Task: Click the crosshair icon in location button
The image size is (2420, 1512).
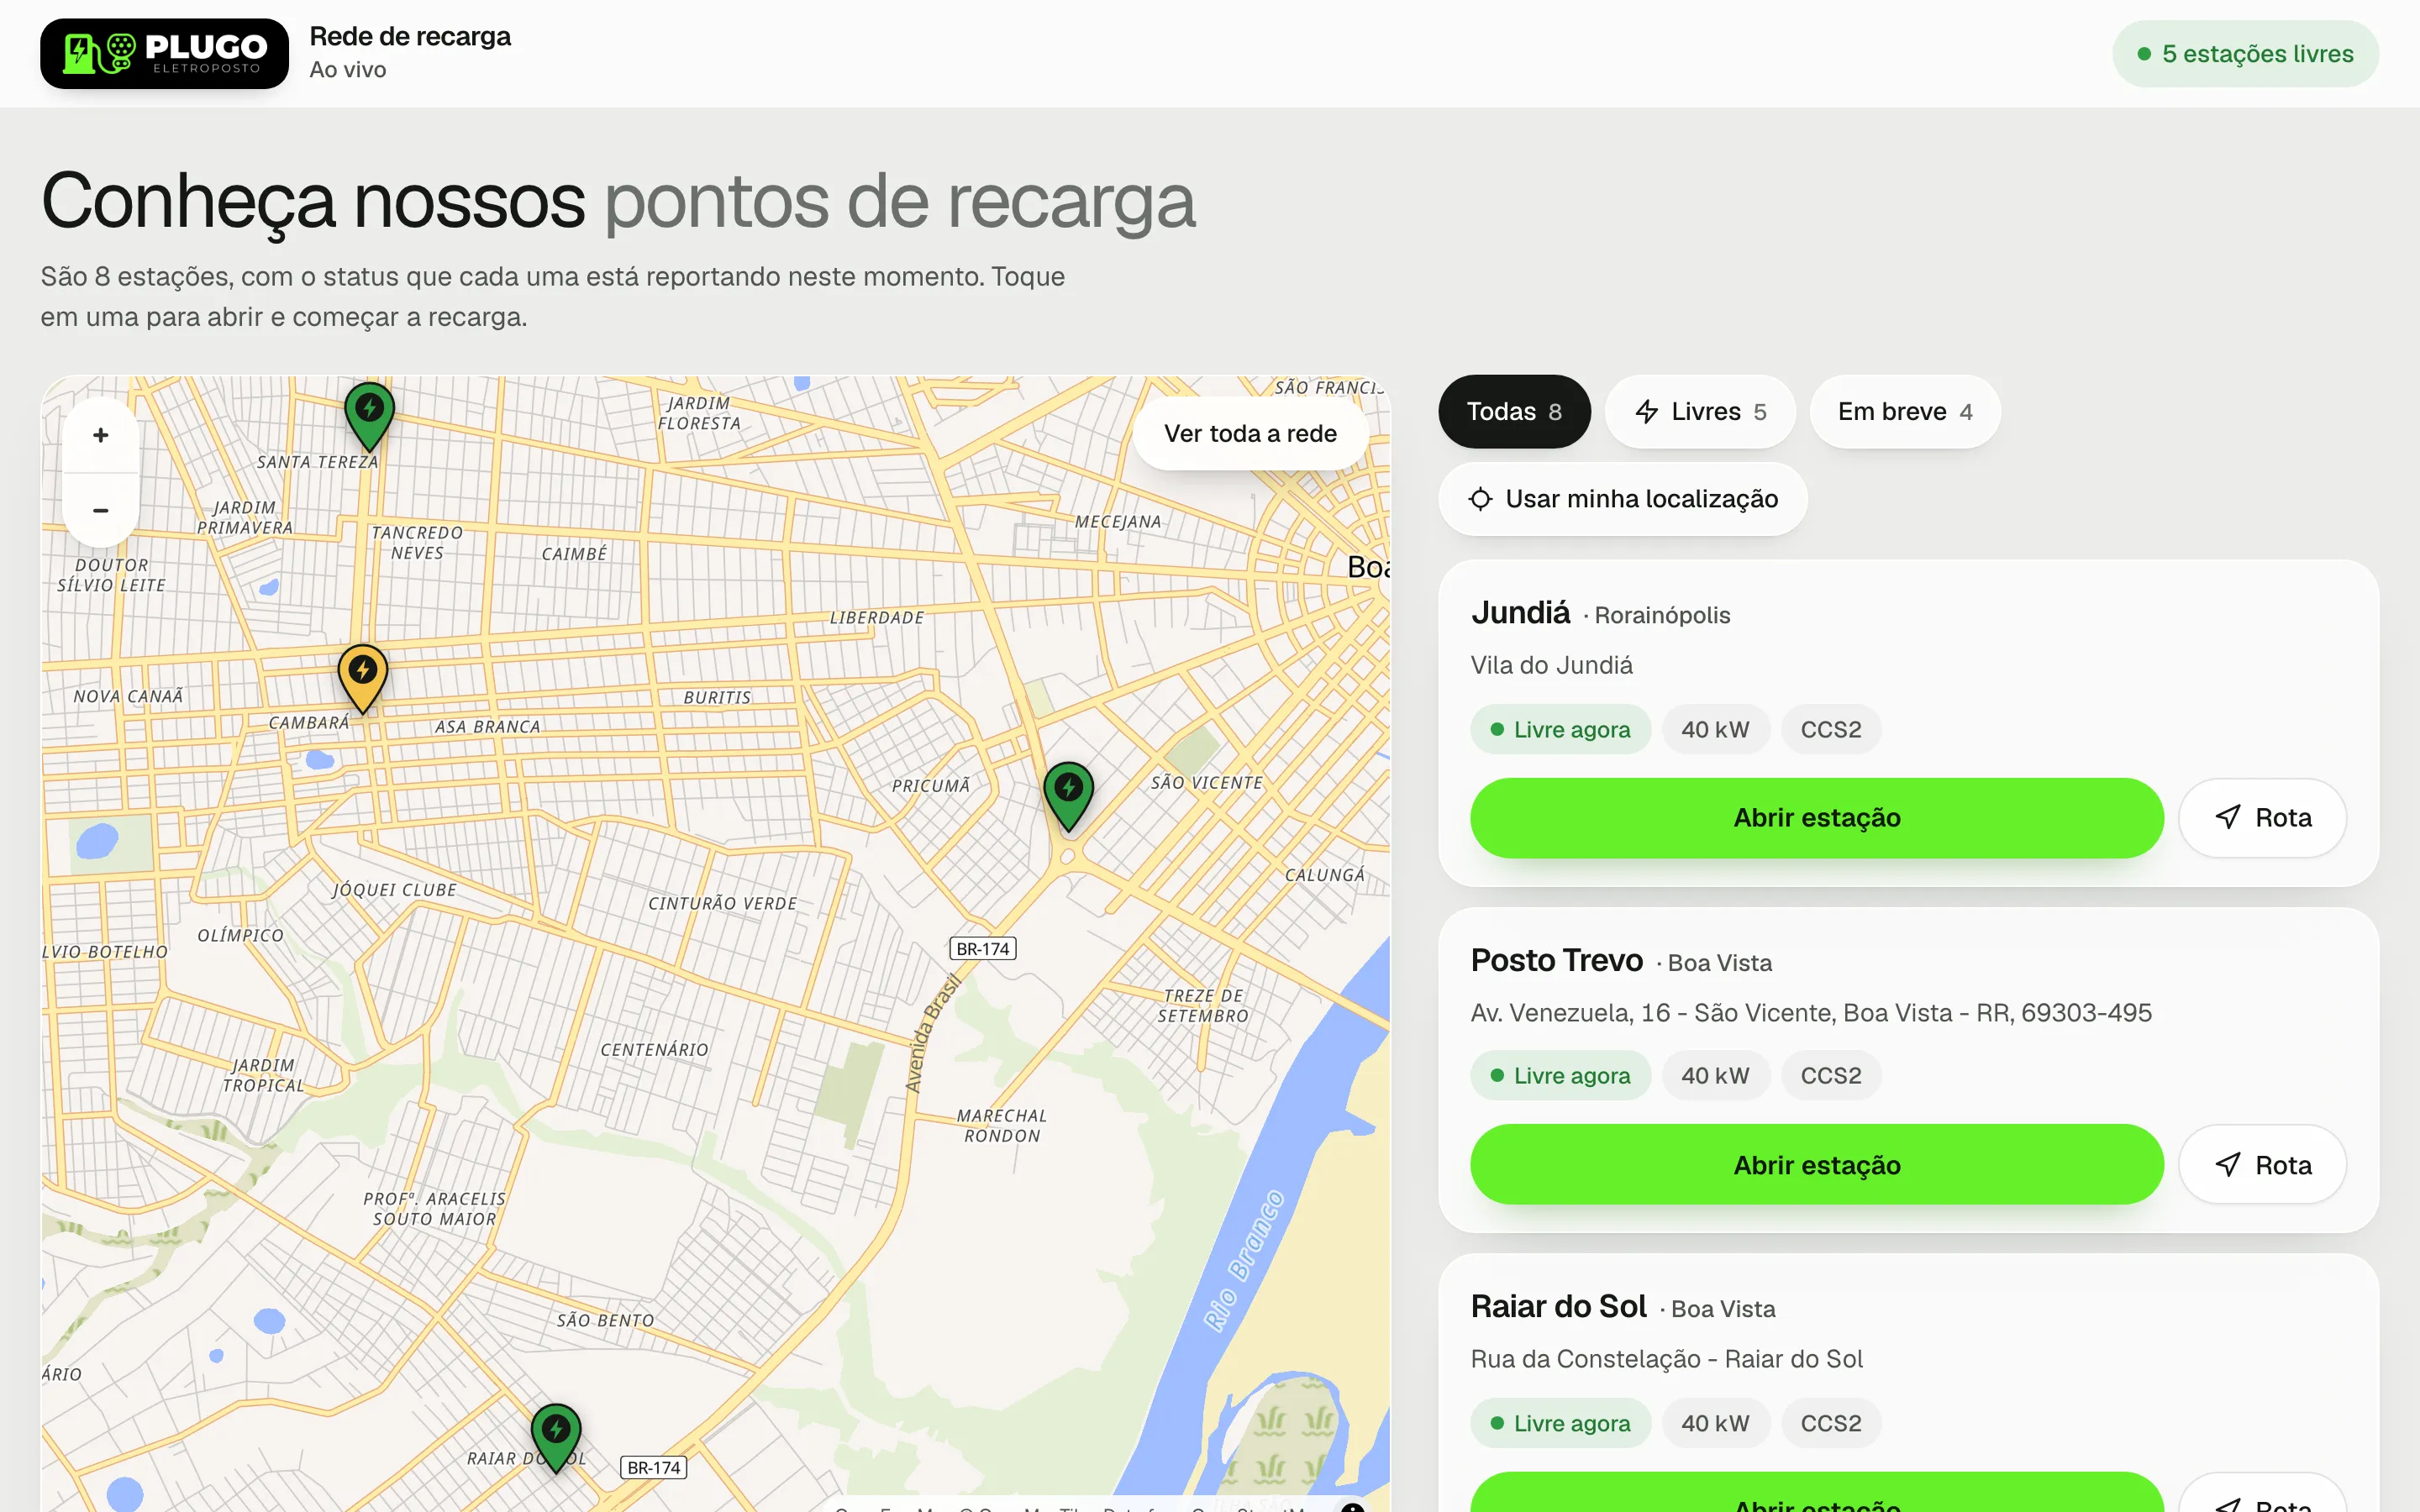Action: pyautogui.click(x=1480, y=498)
